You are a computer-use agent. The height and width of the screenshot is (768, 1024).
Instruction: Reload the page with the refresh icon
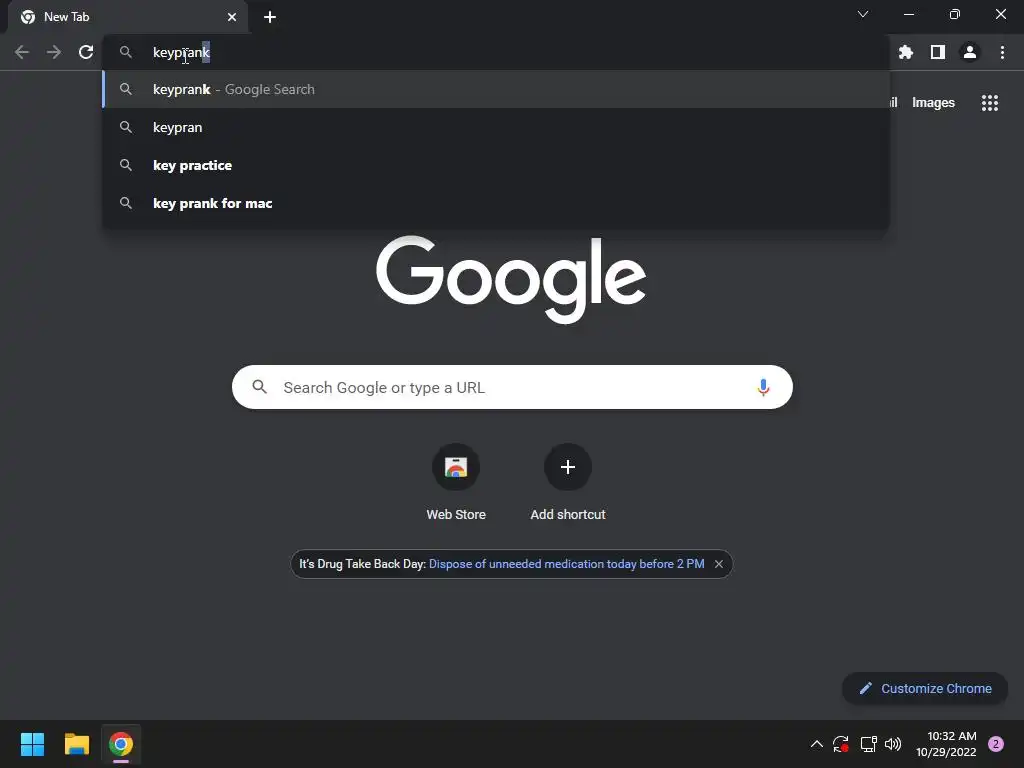coord(86,52)
